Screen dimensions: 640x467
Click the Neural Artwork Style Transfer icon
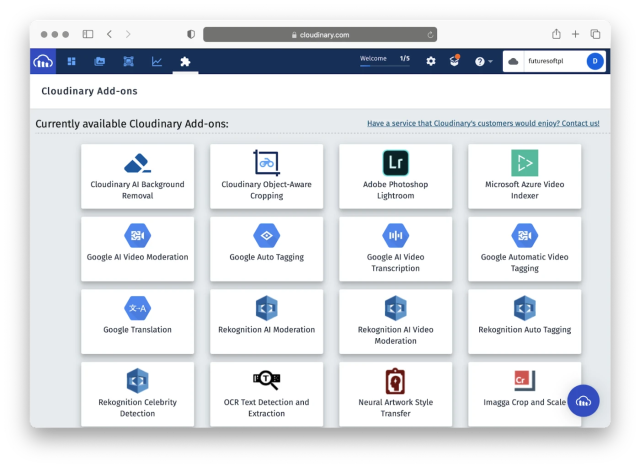click(396, 381)
